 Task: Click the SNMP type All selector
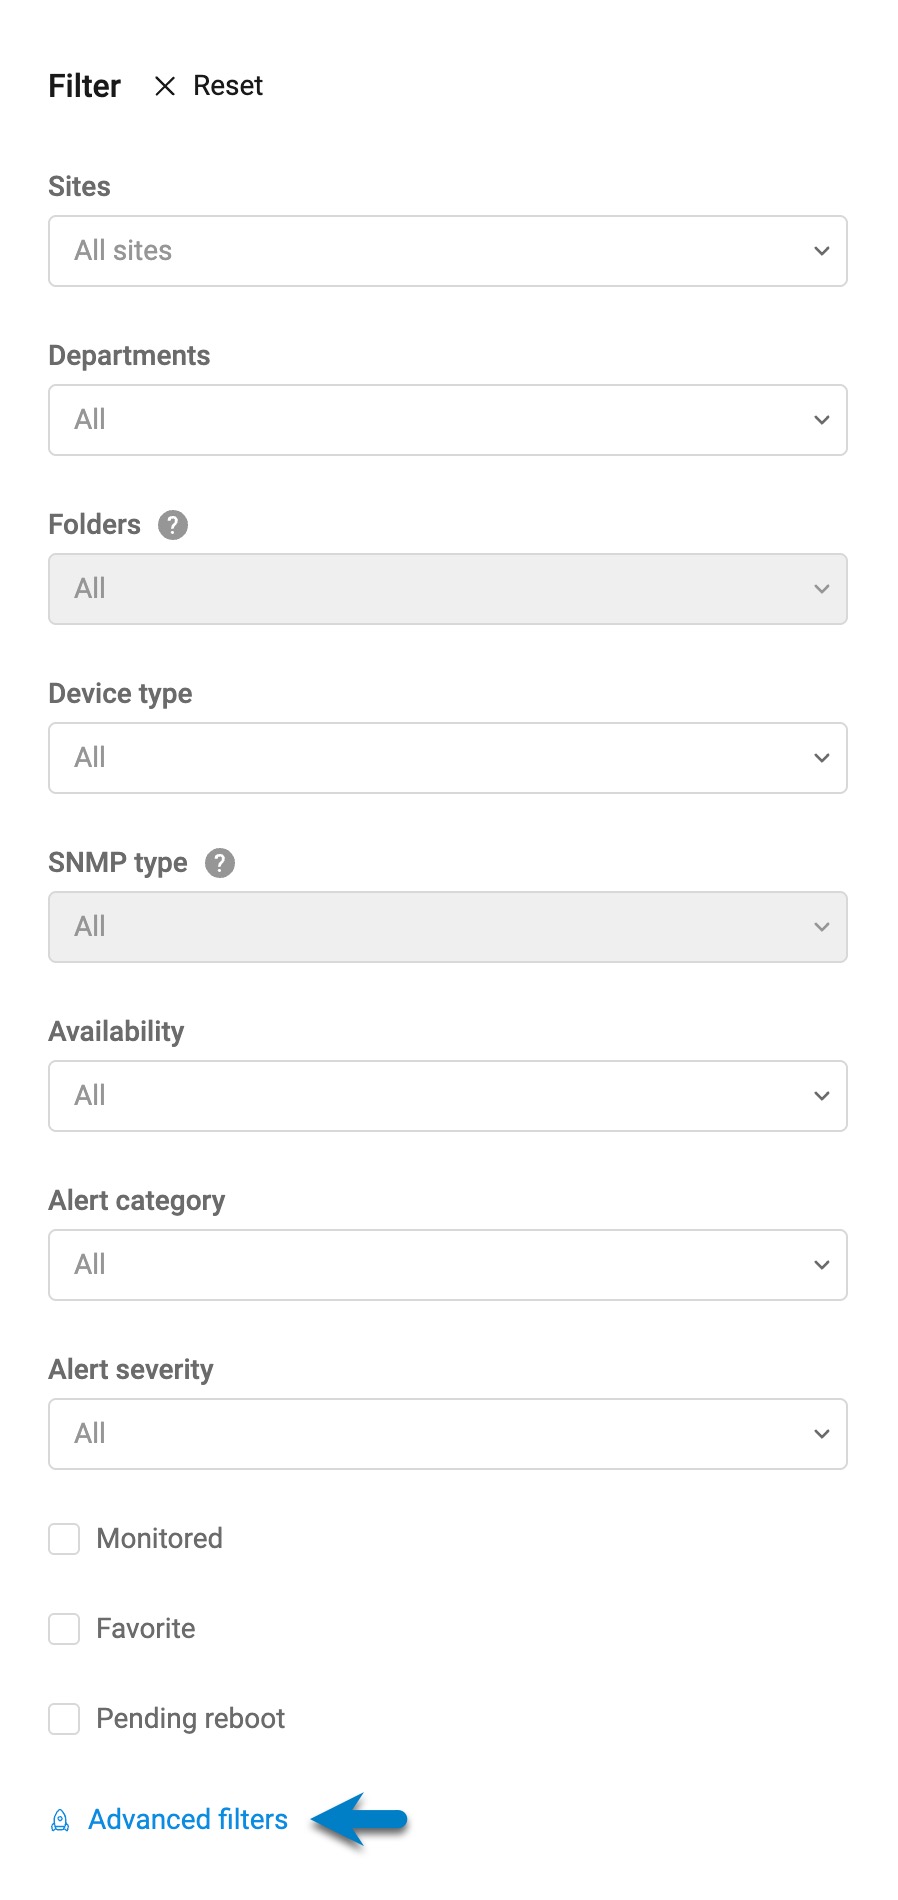tap(447, 926)
